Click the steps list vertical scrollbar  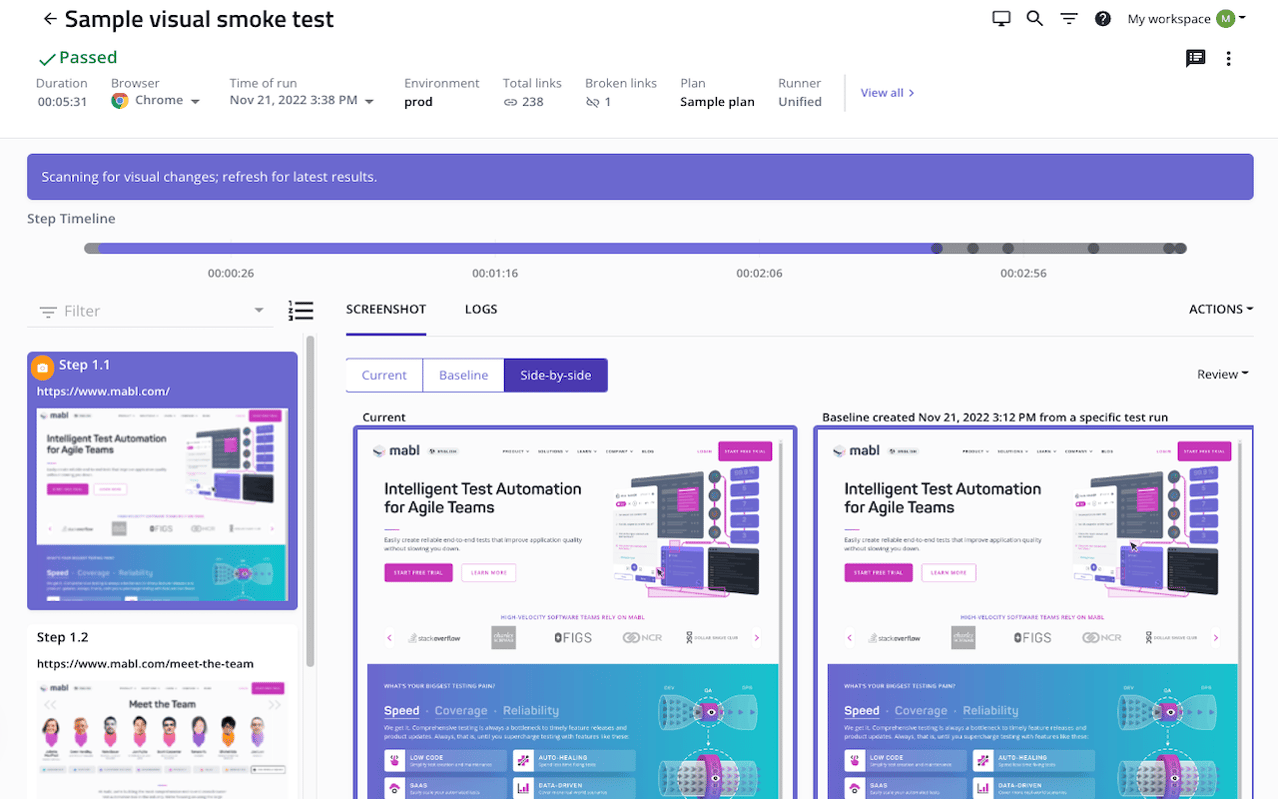point(310,500)
